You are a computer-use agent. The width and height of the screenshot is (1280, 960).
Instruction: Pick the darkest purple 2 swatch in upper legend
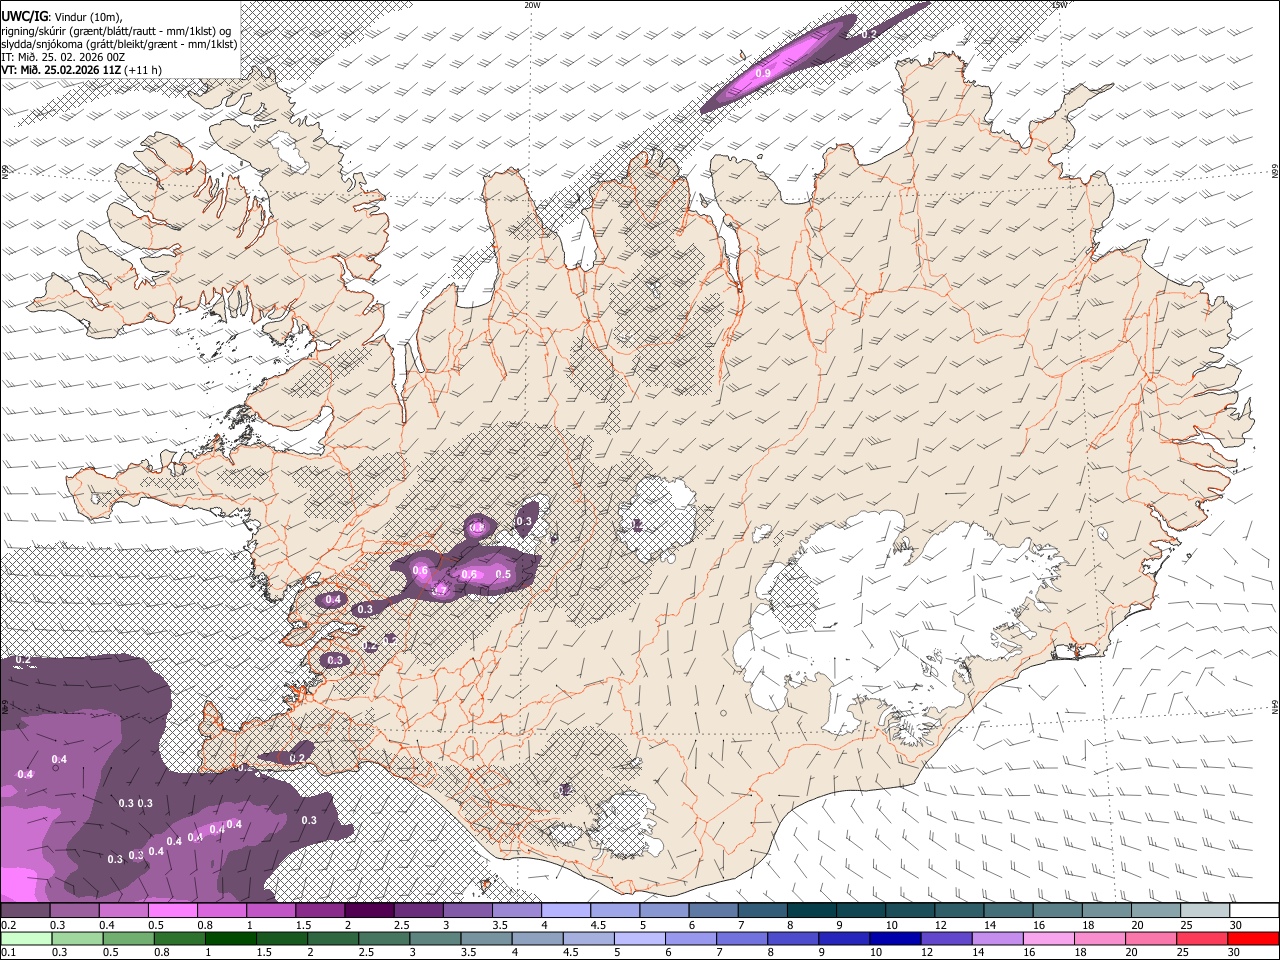(369, 911)
